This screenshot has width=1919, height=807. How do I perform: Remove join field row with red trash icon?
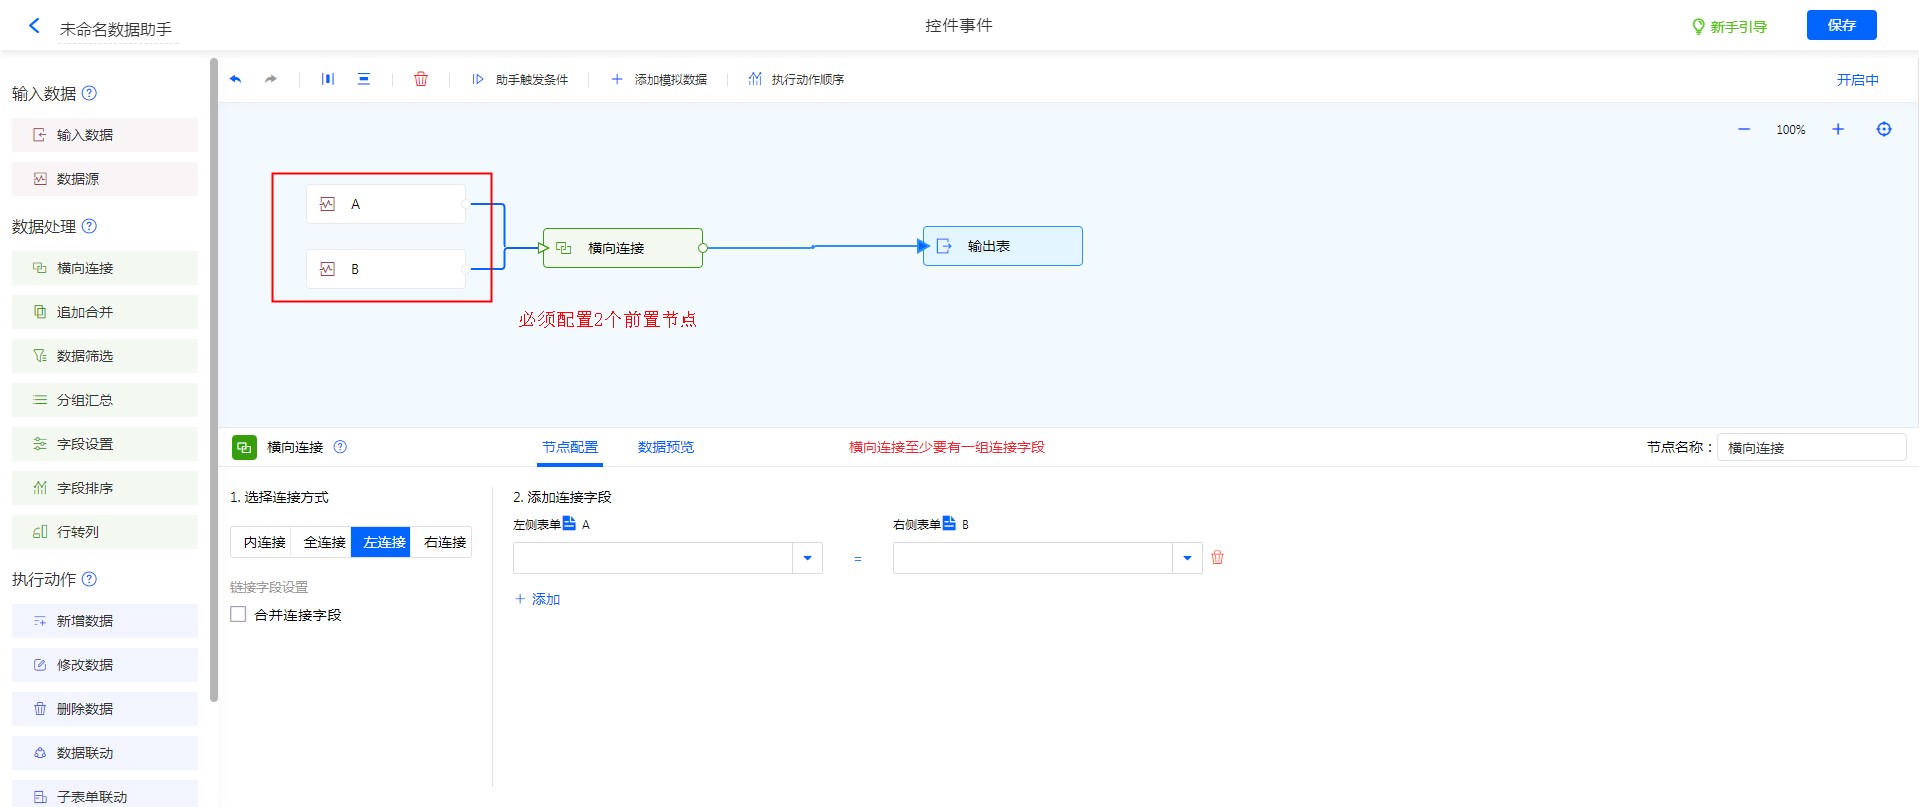point(1217,558)
